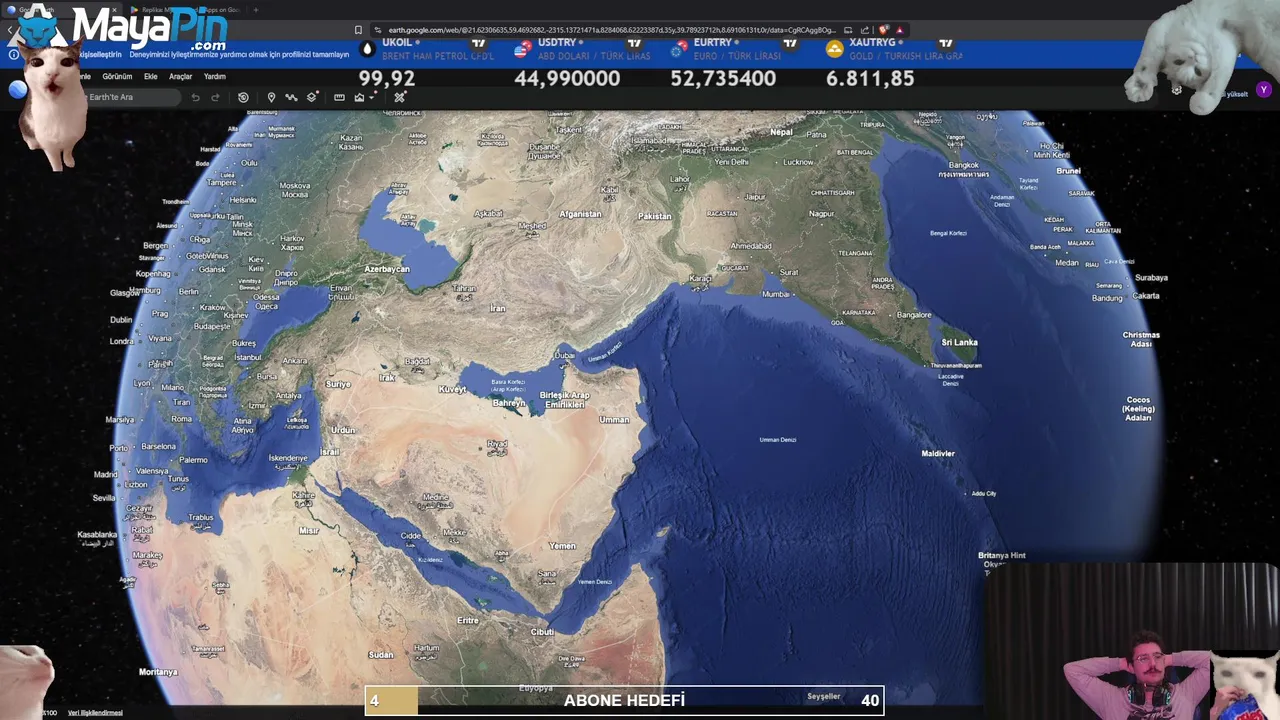
Task: Click the Moritanya label on the map
Action: pos(158,672)
